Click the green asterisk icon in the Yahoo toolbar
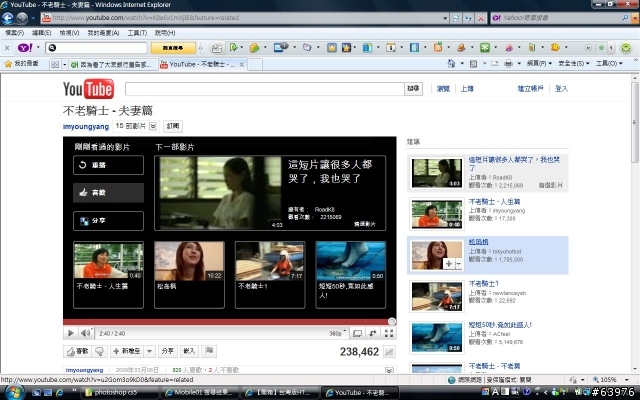The width and height of the screenshot is (640, 400). [484, 47]
